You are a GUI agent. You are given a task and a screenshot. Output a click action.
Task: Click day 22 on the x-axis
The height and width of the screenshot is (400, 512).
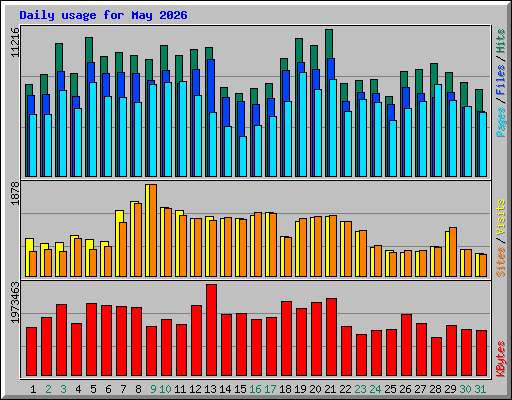[x=345, y=389]
